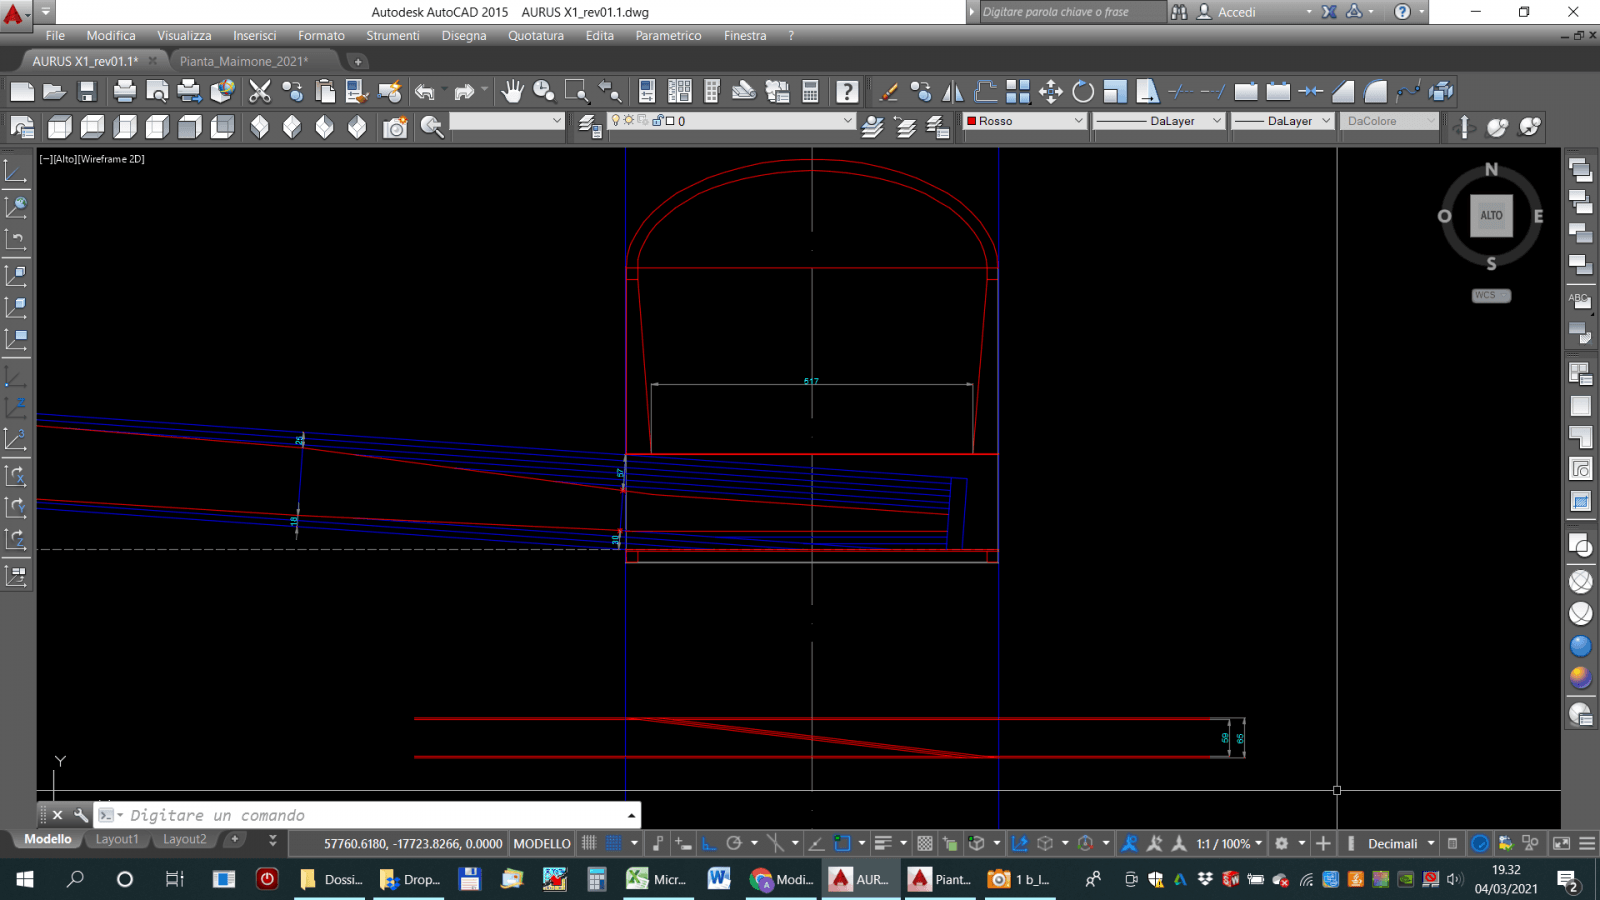
Task: Click the Mirror tool icon
Action: tap(953, 92)
